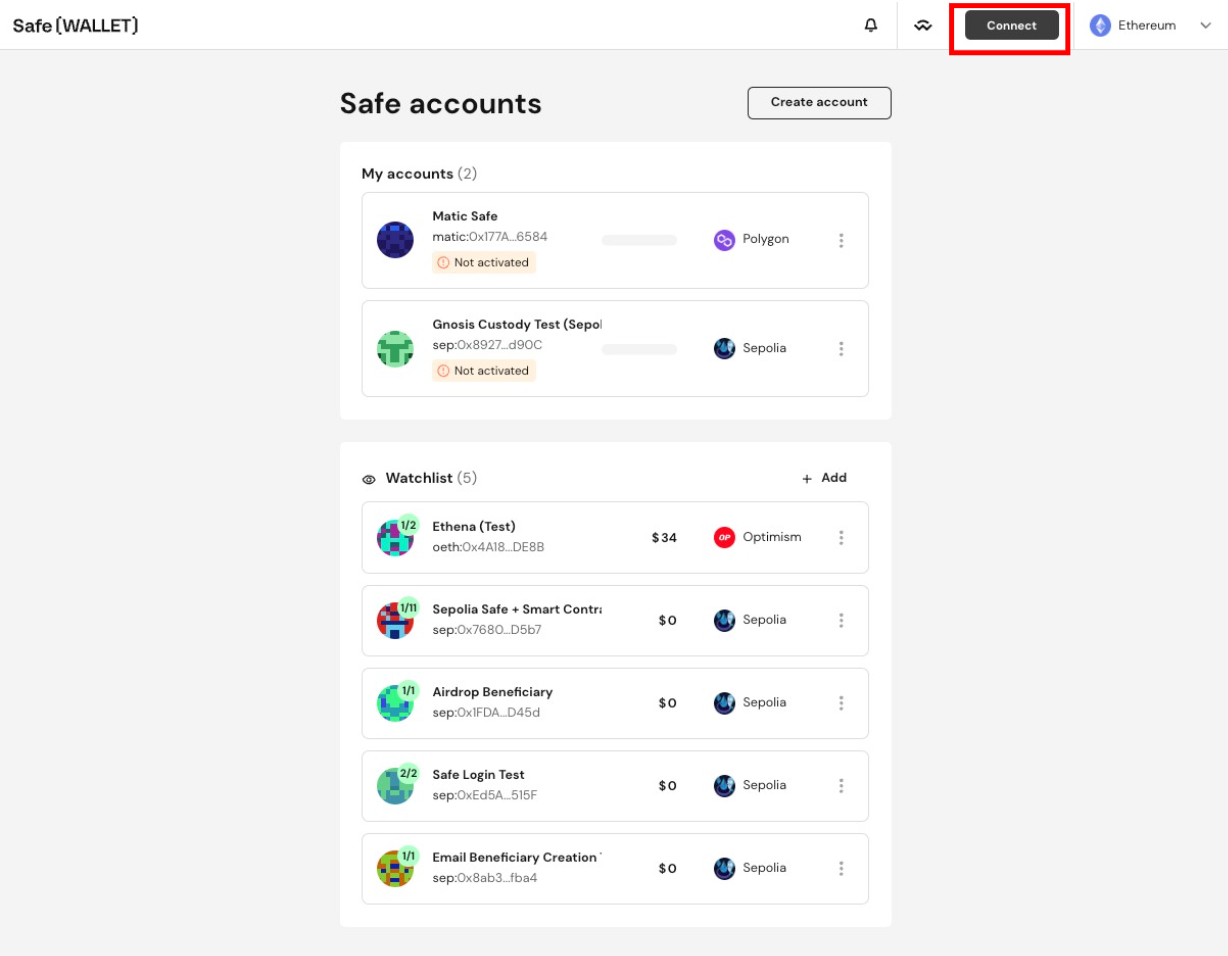Click the Create account button
1228x956 pixels.
coord(819,102)
